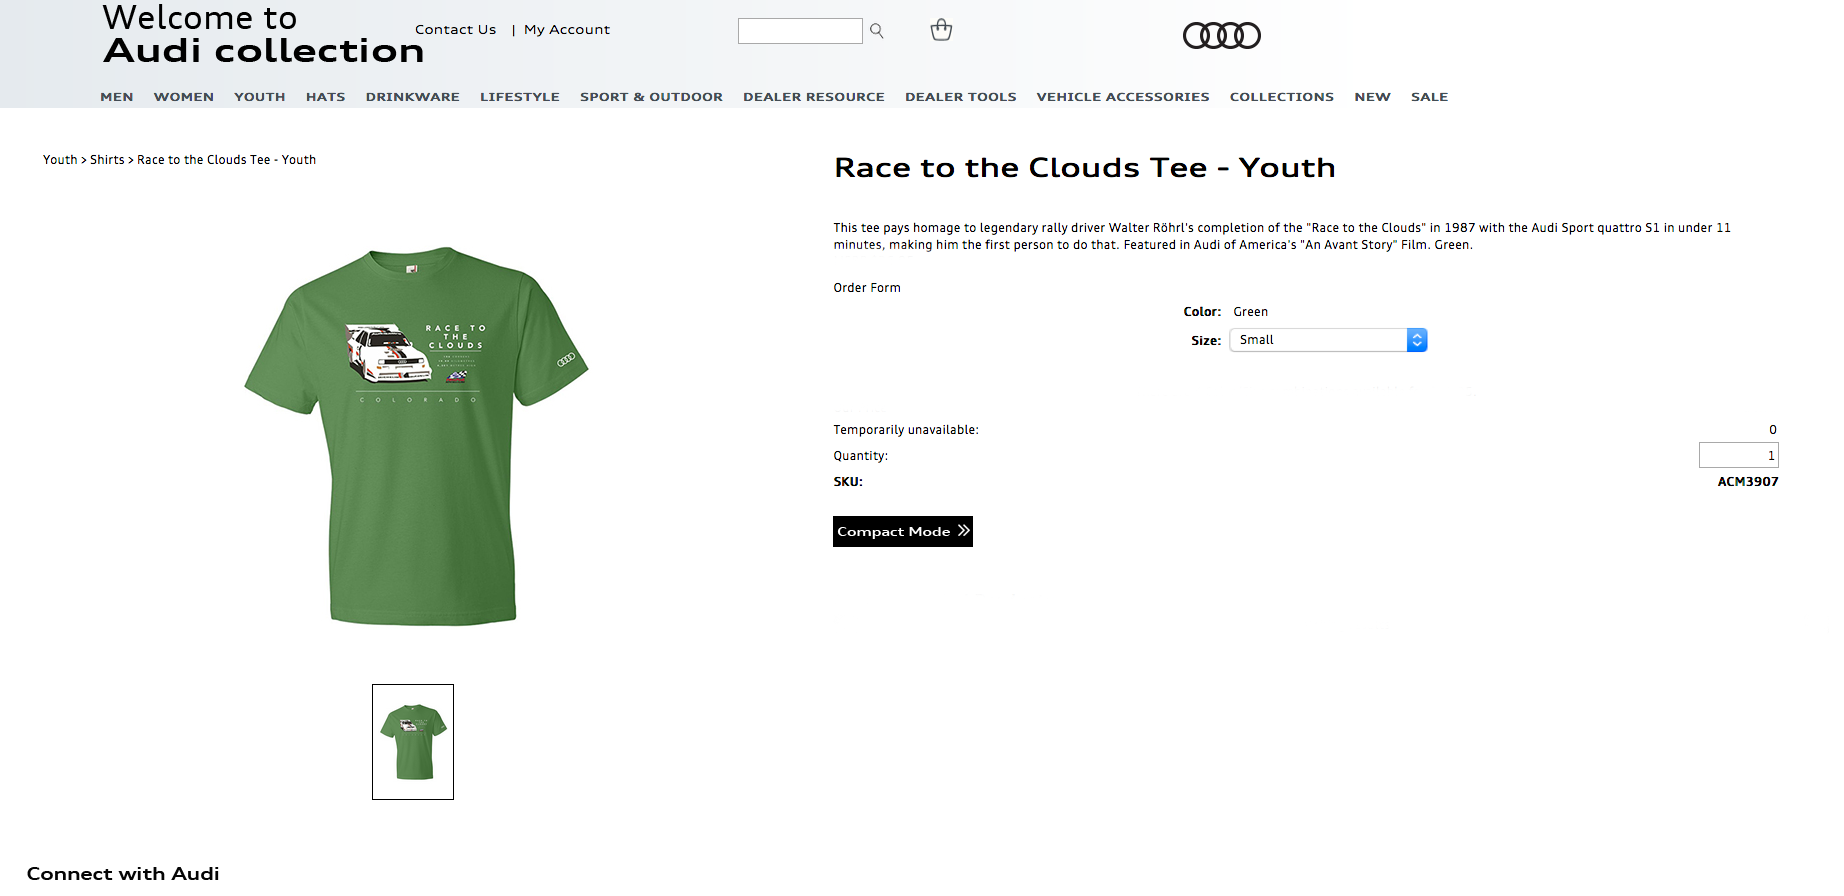The height and width of the screenshot is (896, 1844).
Task: Open the Contact Us link
Action: [456, 29]
